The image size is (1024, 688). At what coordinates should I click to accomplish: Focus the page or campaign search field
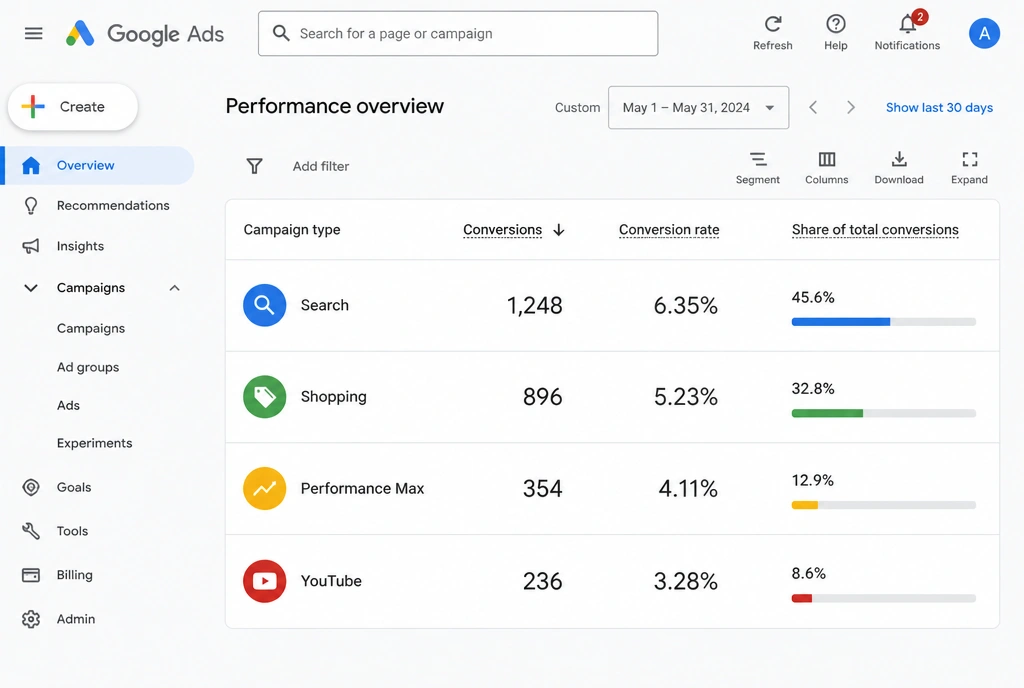tap(458, 33)
